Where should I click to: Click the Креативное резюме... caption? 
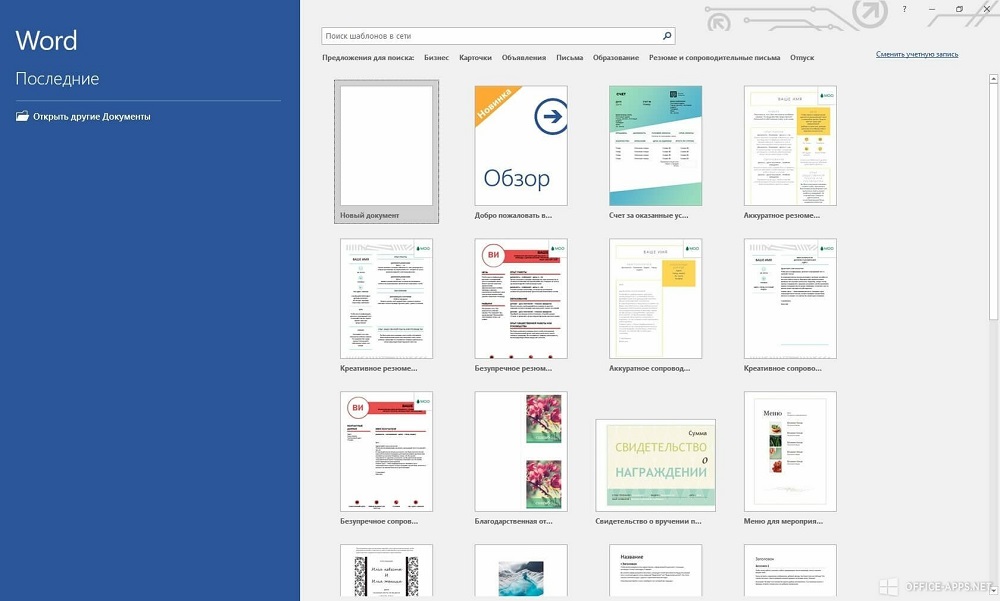pos(379,369)
